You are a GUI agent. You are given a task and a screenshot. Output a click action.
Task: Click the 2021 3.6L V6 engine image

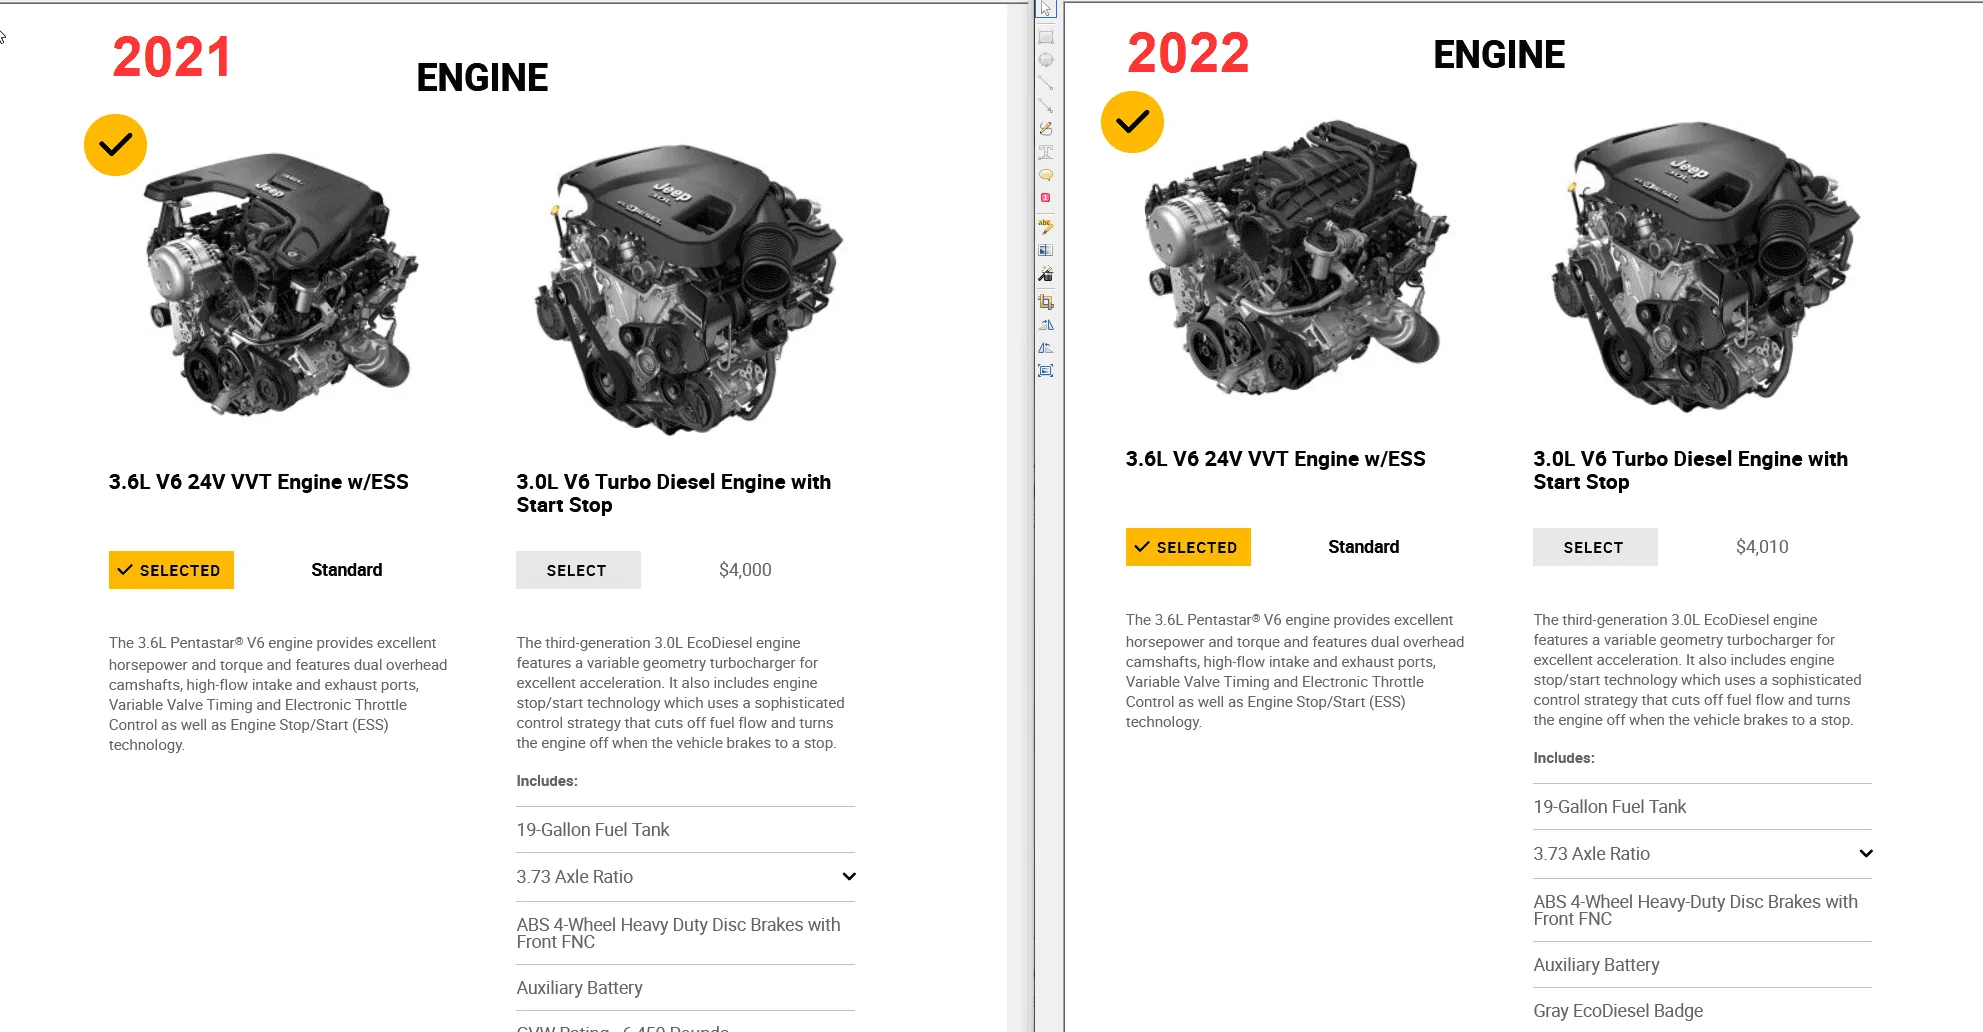[x=280, y=285]
